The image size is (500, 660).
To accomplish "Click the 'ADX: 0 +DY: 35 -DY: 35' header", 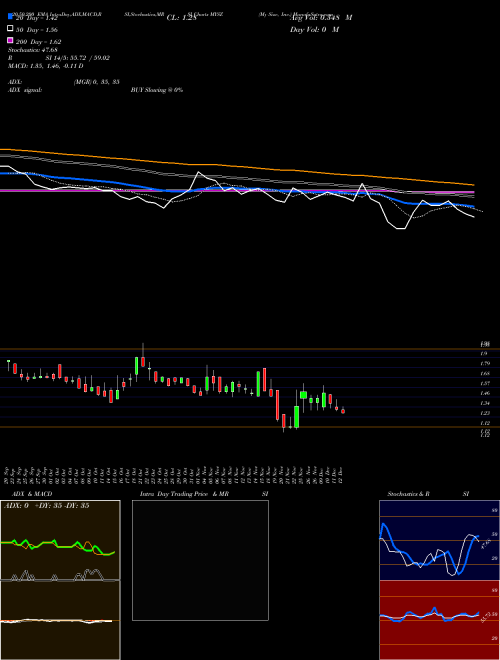I will [x=46, y=506].
